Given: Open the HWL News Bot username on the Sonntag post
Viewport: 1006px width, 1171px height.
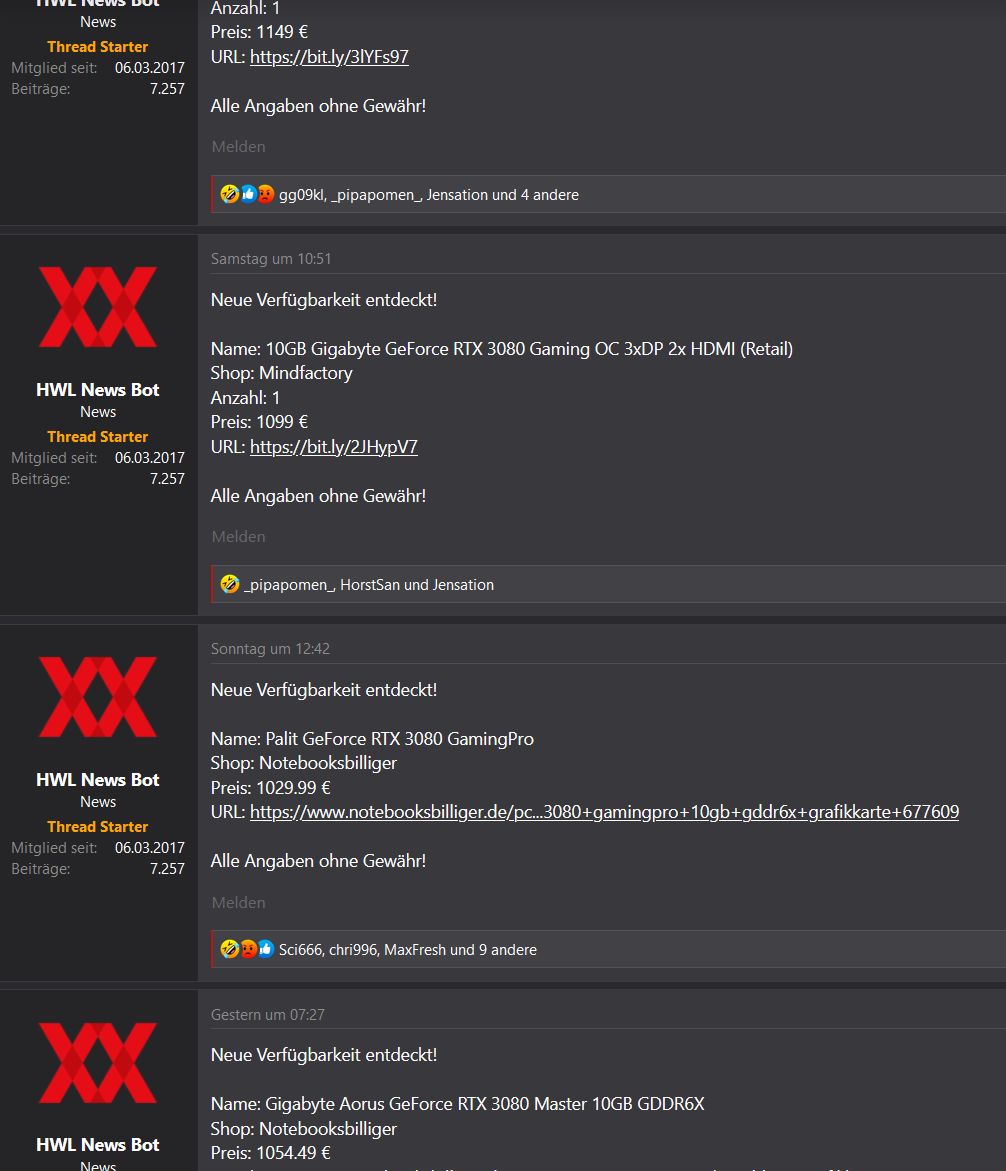Looking at the screenshot, I should click(98, 780).
